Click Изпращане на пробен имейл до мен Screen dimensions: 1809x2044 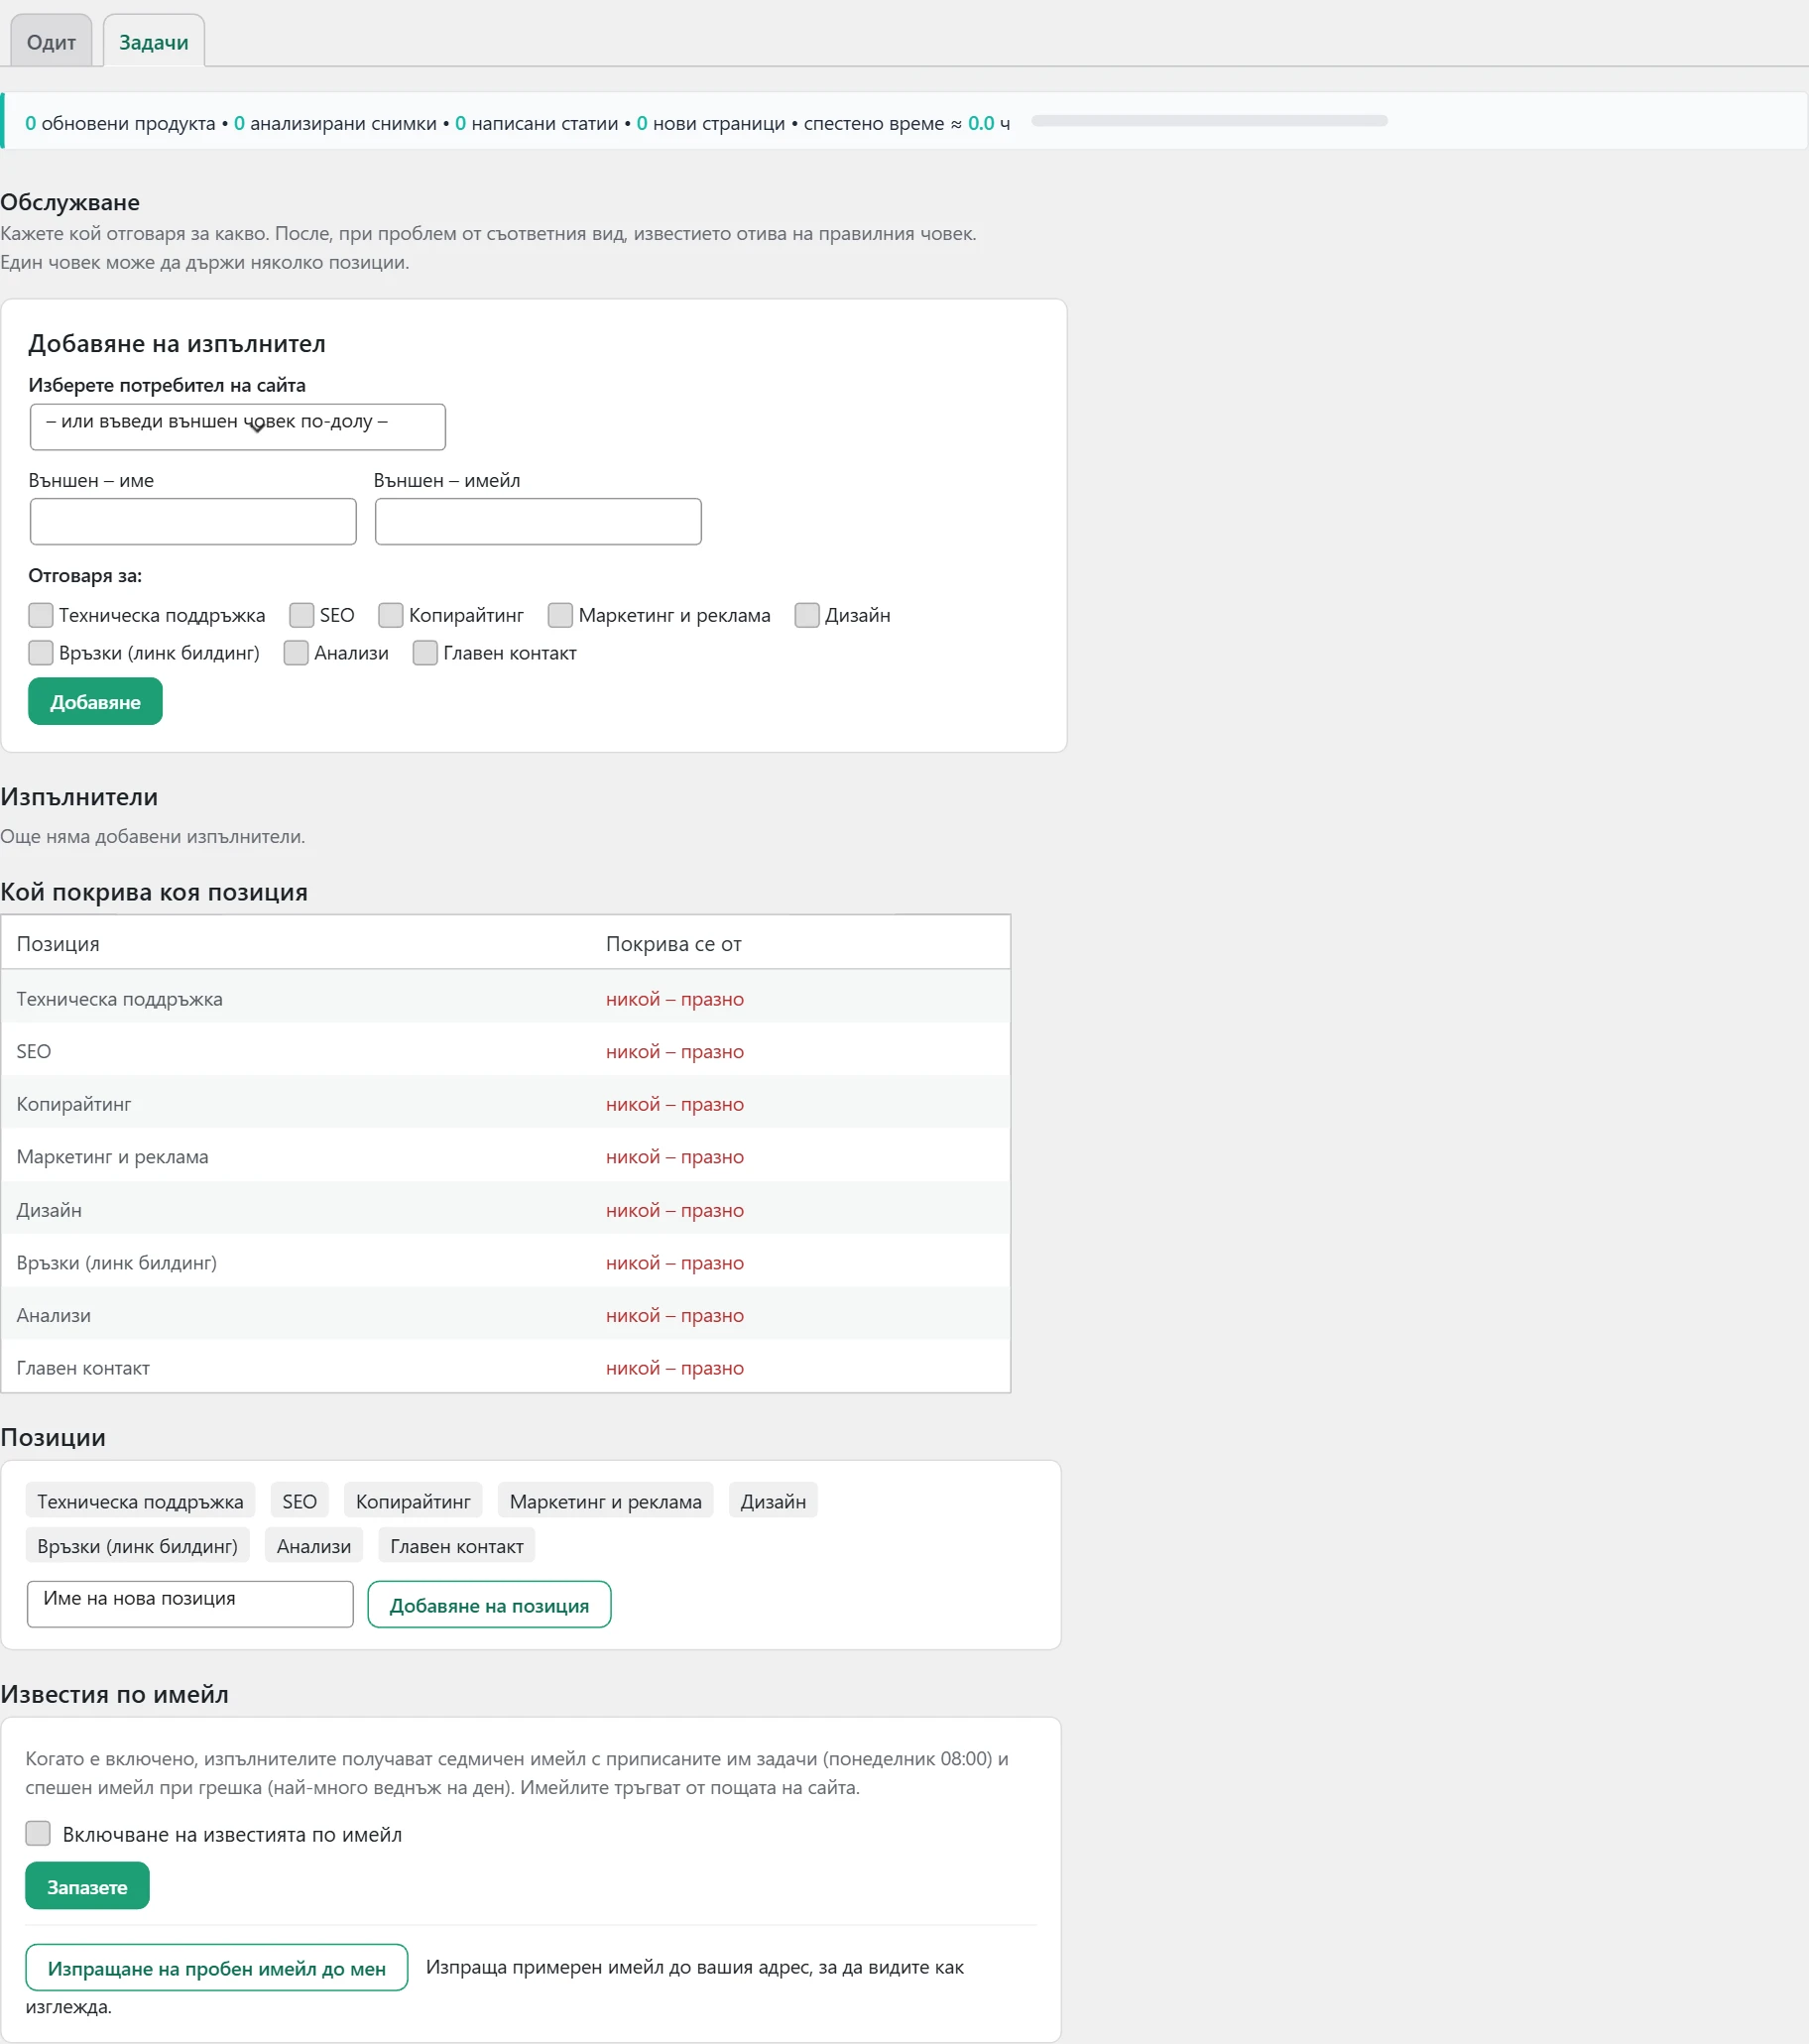tap(216, 1968)
